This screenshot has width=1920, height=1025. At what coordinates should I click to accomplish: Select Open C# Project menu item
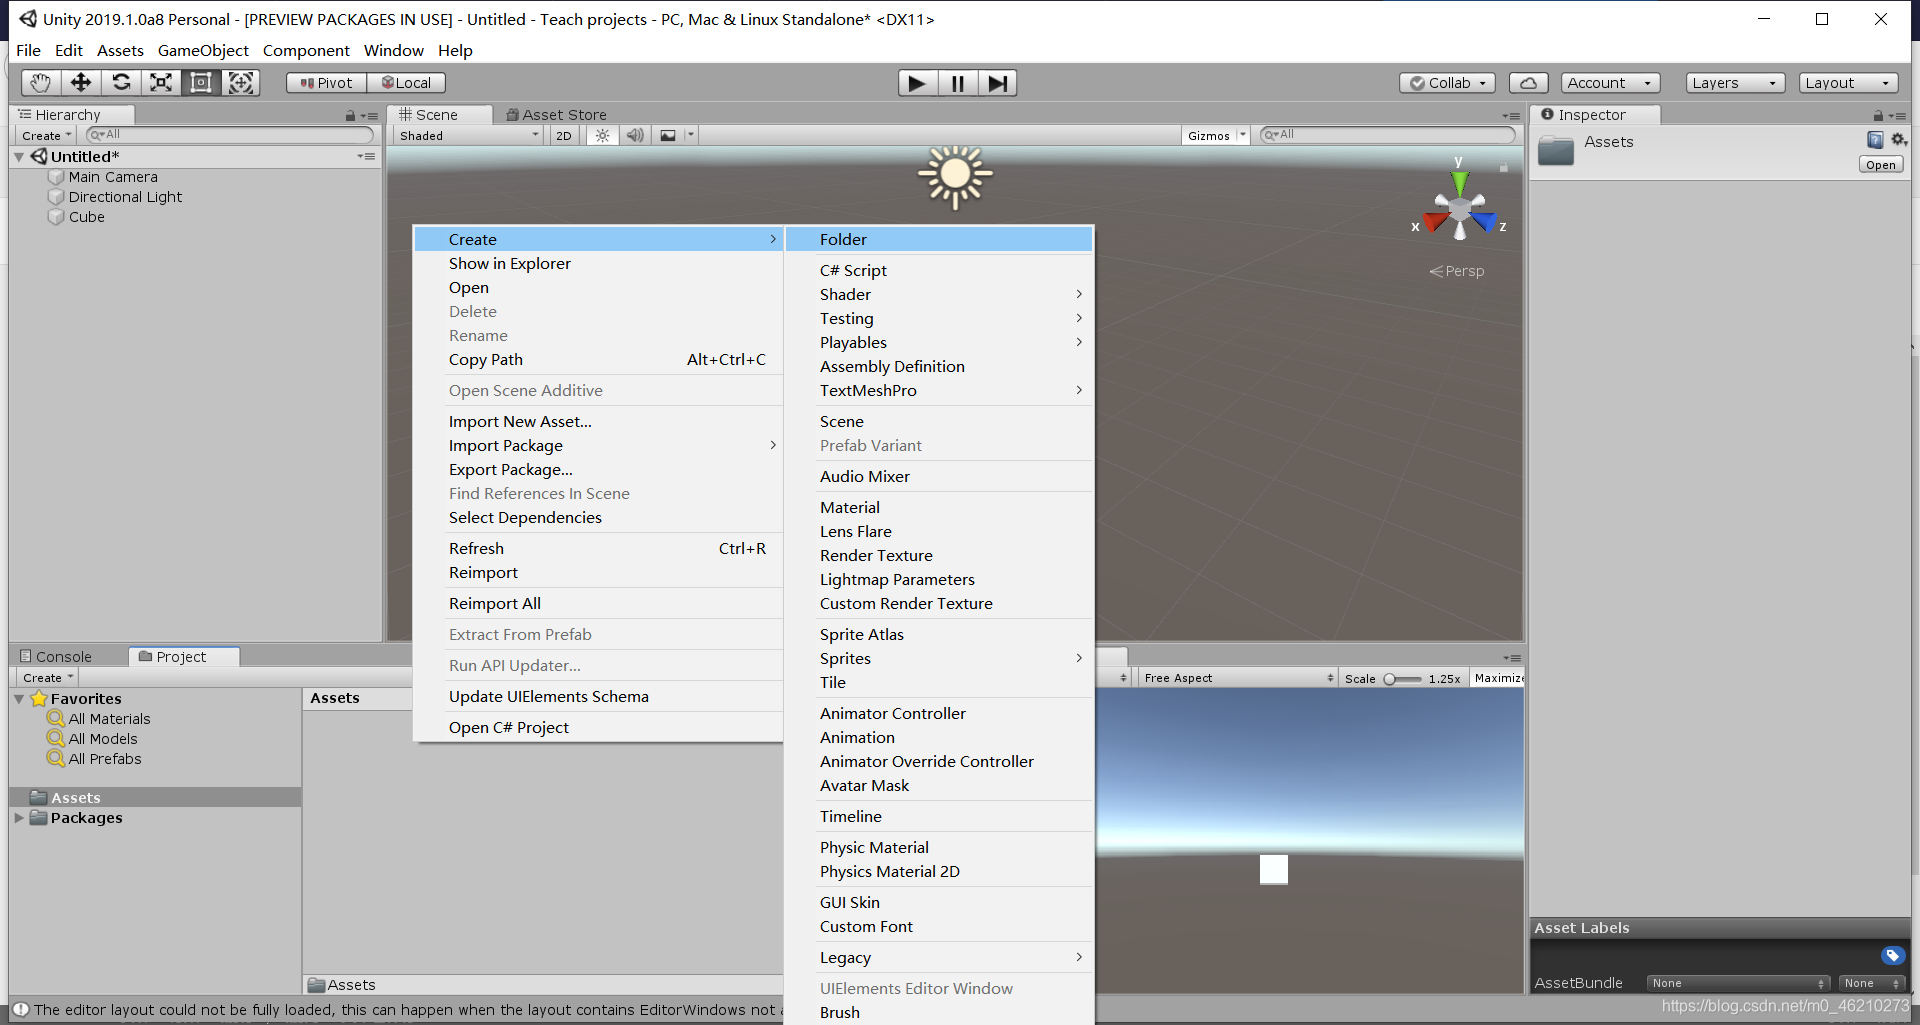pos(598,727)
